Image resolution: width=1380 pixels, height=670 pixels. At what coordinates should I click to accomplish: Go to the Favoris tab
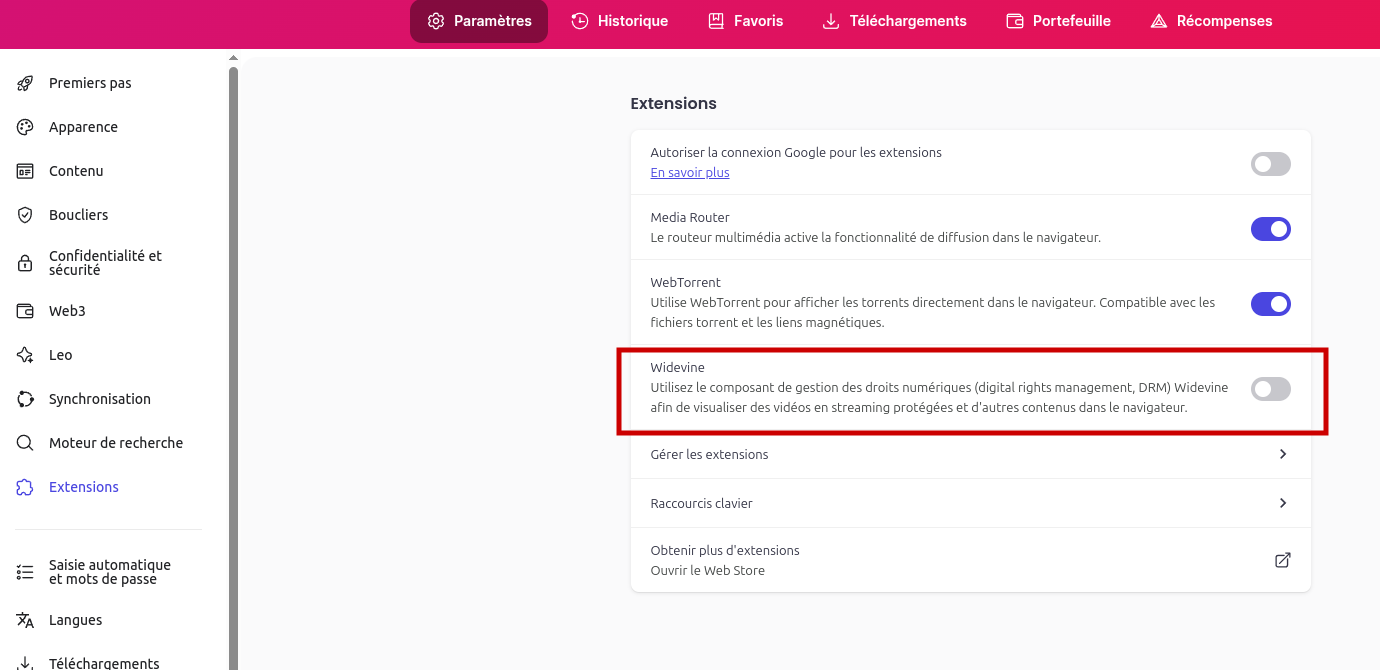pyautogui.click(x=745, y=21)
